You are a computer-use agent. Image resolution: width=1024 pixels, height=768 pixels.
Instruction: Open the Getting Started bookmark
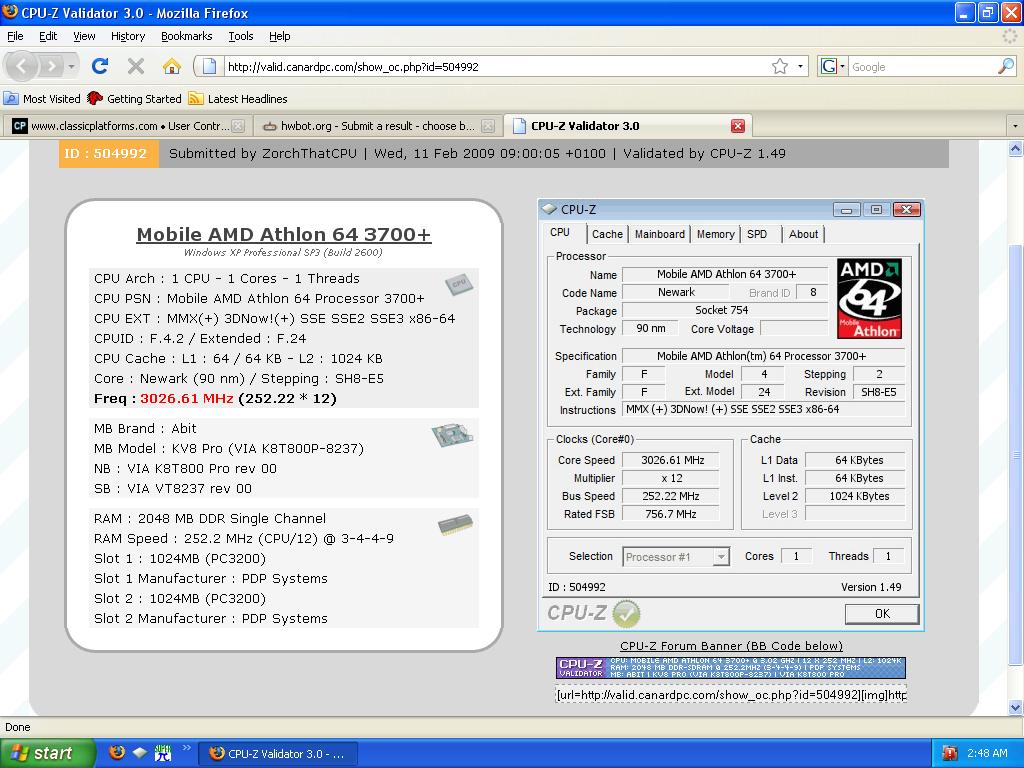click(x=134, y=99)
